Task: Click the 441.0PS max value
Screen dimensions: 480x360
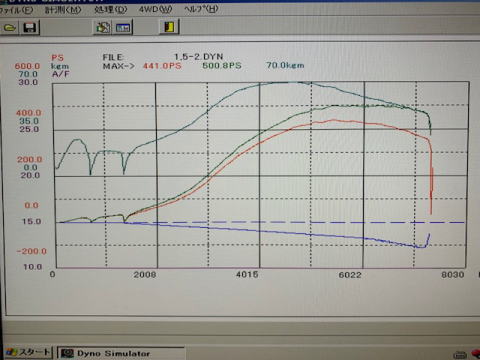Action: coord(162,66)
